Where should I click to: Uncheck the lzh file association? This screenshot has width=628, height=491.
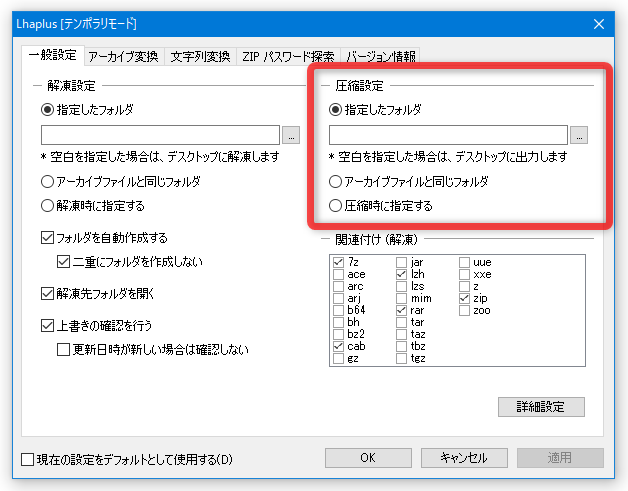coord(401,274)
